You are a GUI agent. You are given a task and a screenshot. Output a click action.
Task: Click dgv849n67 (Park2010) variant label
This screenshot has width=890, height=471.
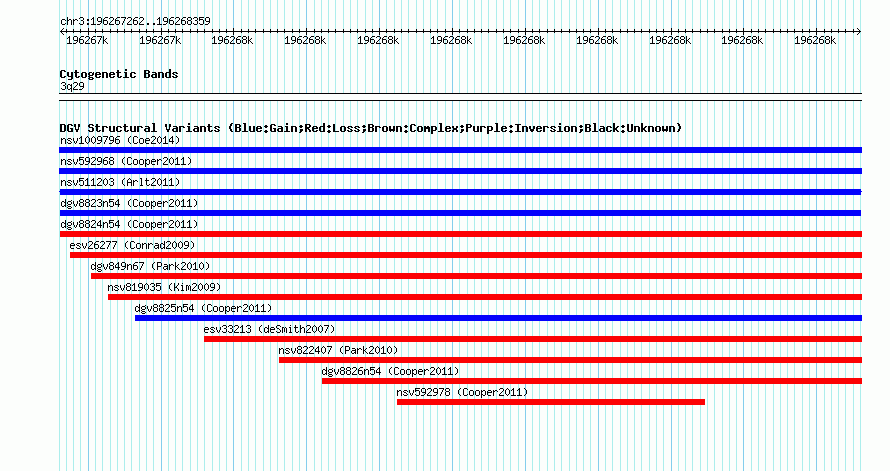(150, 266)
